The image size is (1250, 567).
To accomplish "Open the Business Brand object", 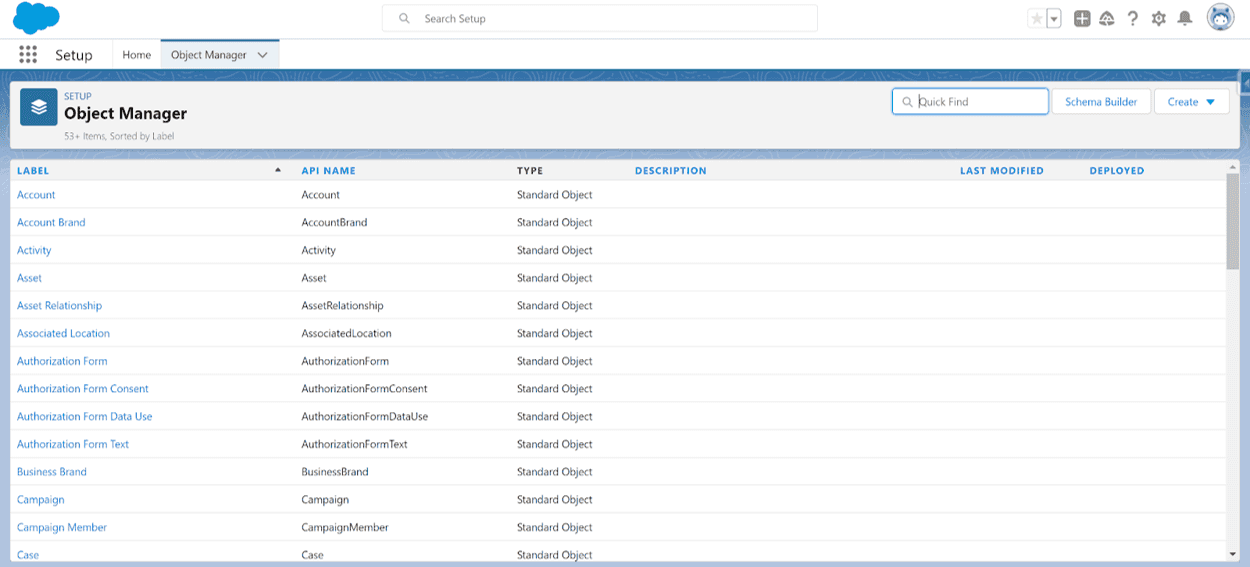I will 52,472.
